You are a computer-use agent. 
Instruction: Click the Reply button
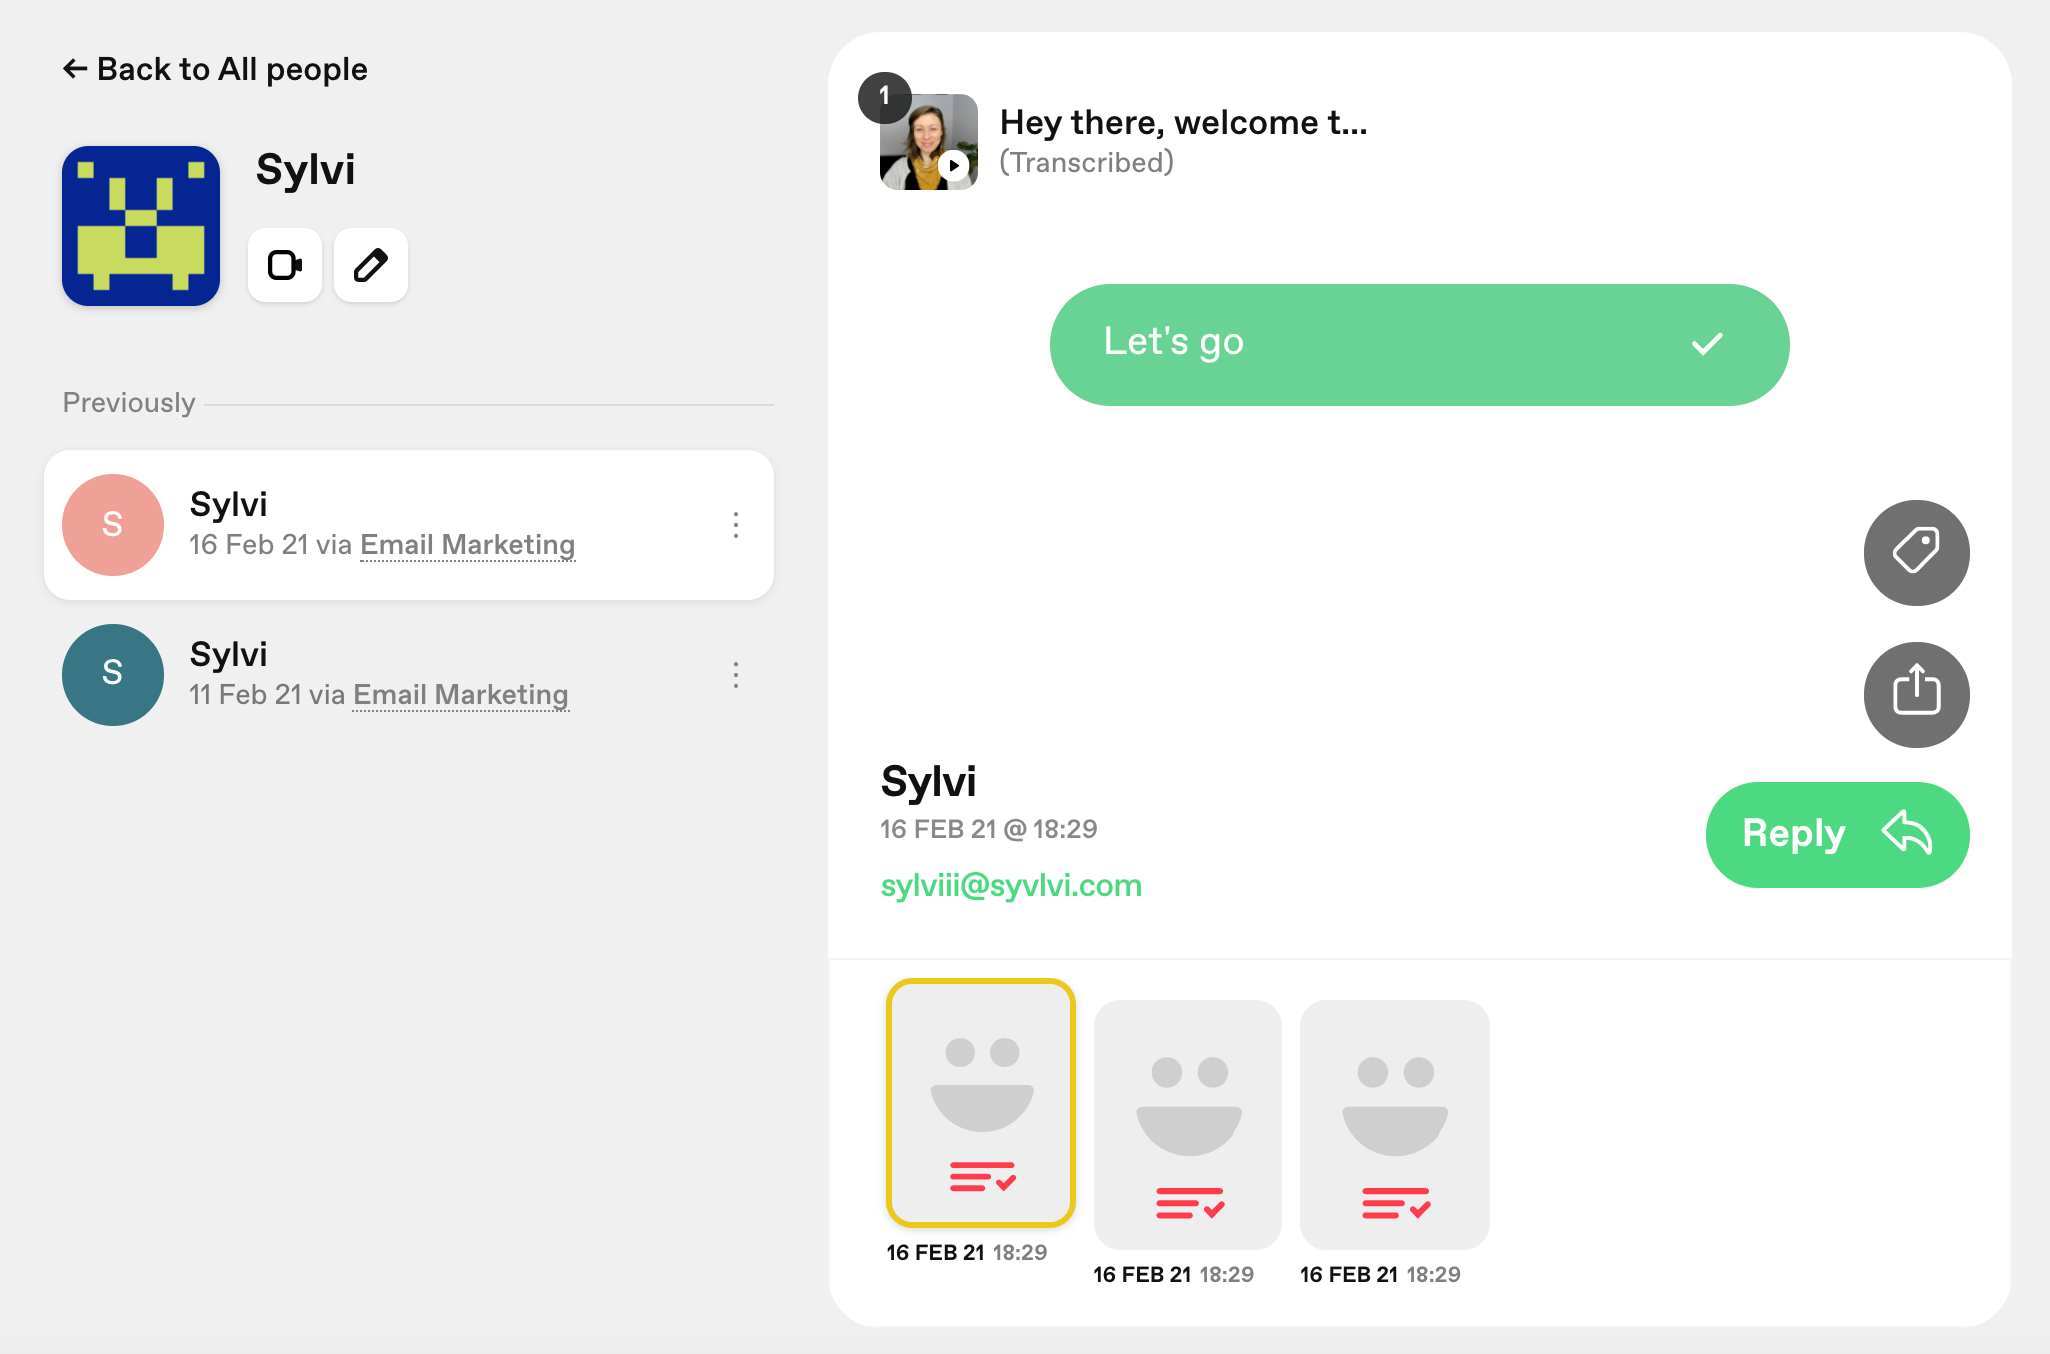coord(1837,834)
